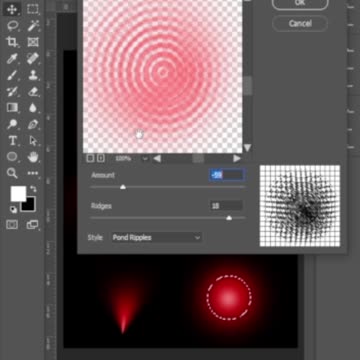Zoom out the filter preview

[x=90, y=158]
